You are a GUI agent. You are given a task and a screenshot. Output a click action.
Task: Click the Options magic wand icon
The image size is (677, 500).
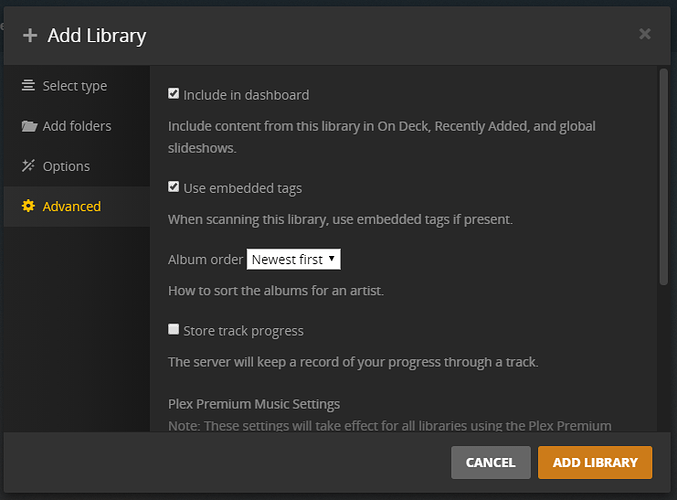[x=28, y=166]
